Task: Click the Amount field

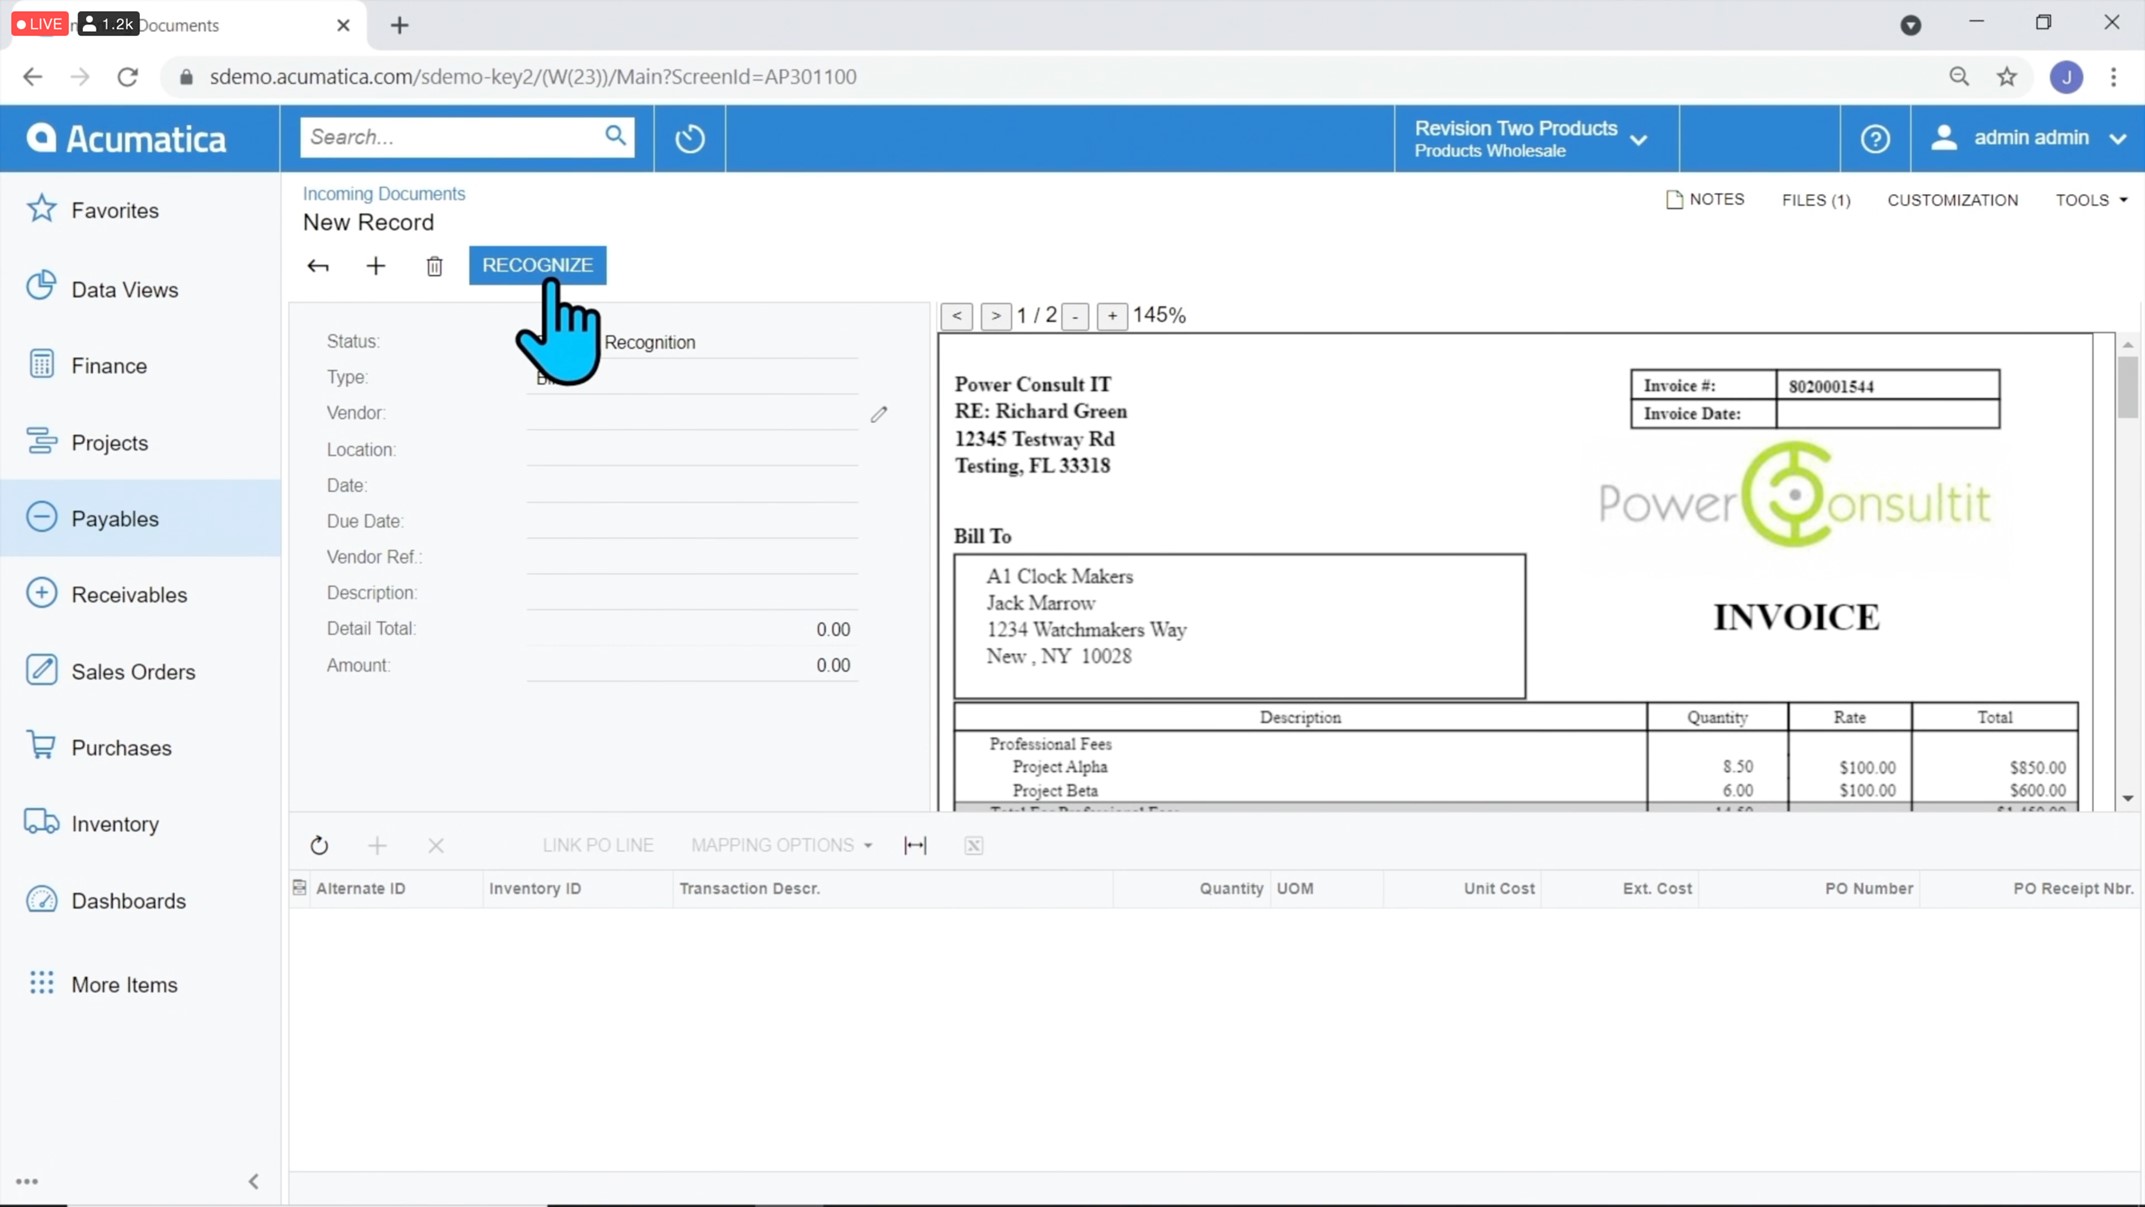Action: coord(692,665)
